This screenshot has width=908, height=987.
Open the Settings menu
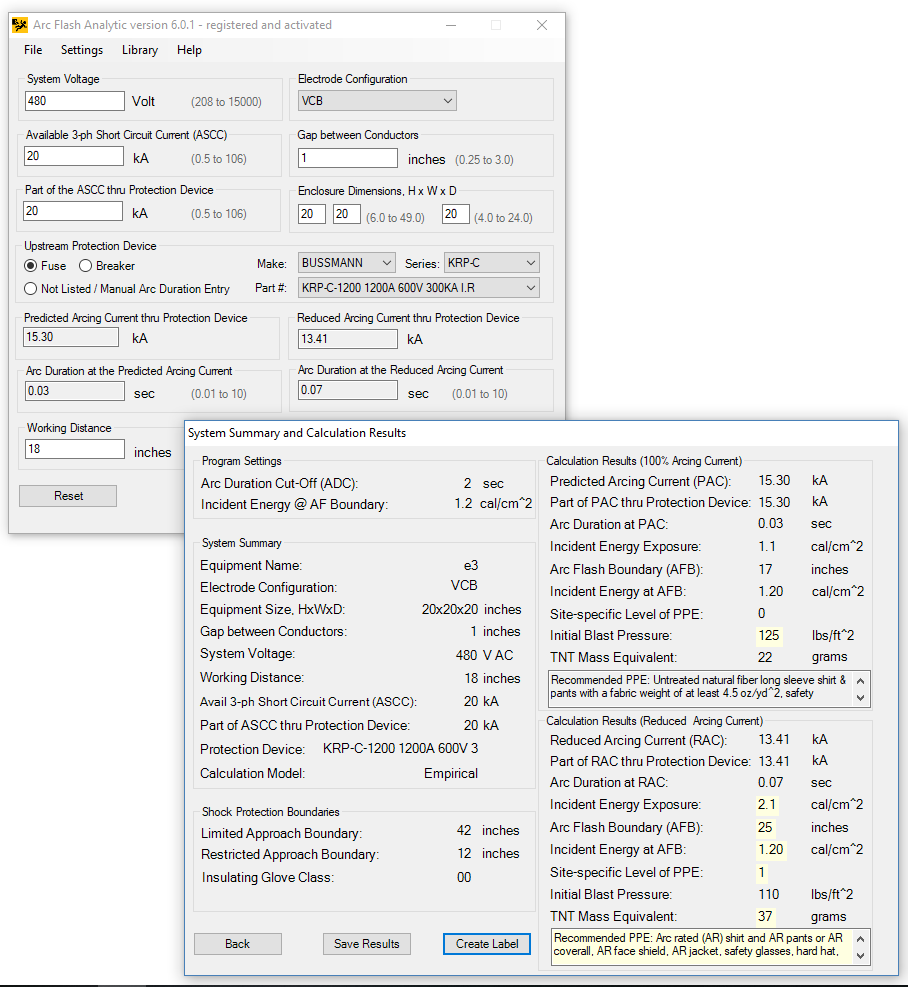82,50
